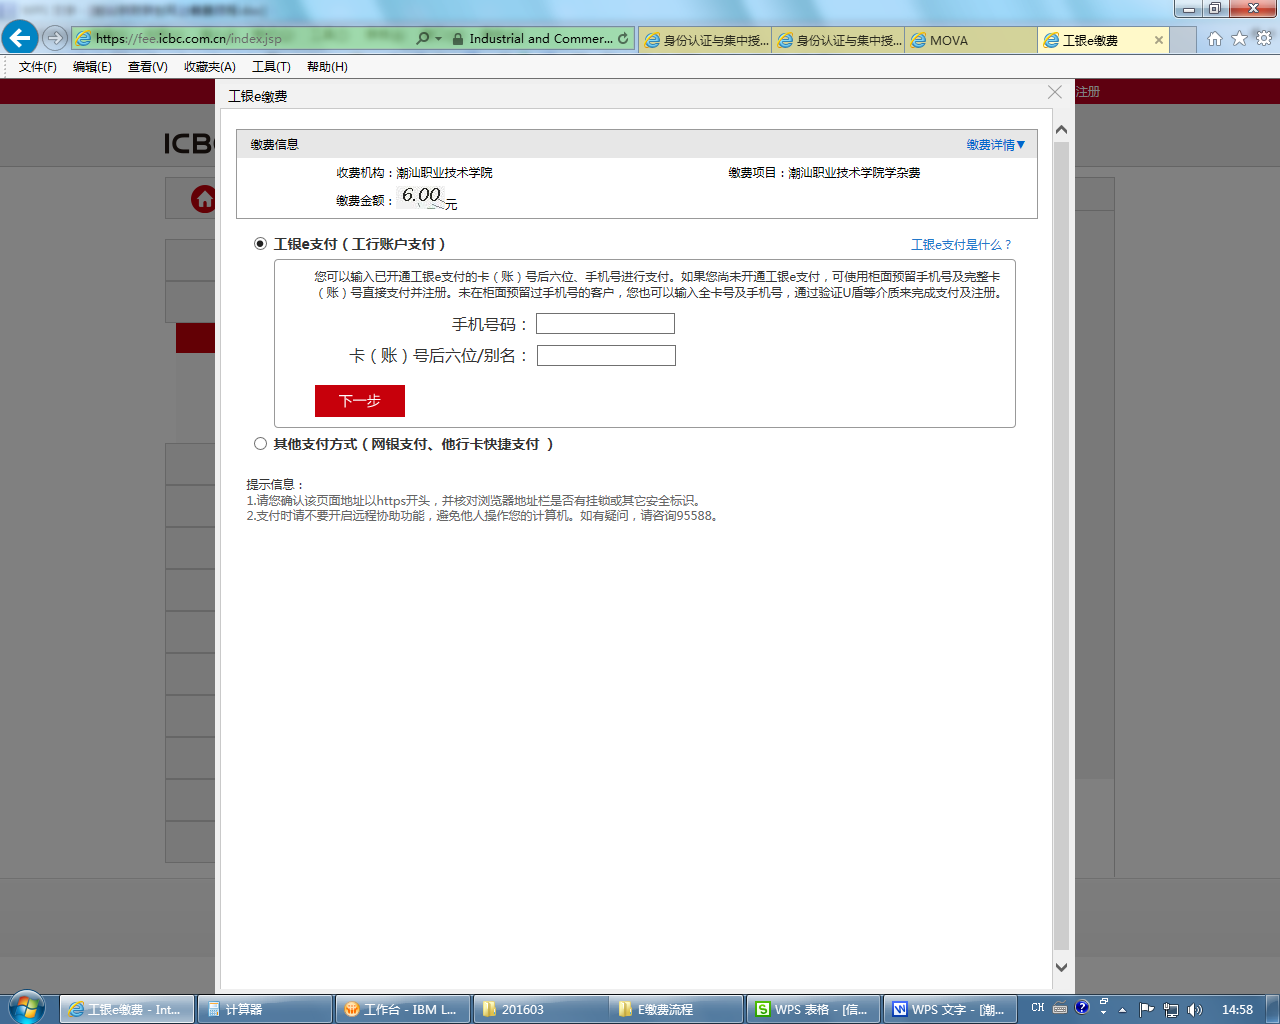Click the volume speaker tray icon

[x=1195, y=1010]
